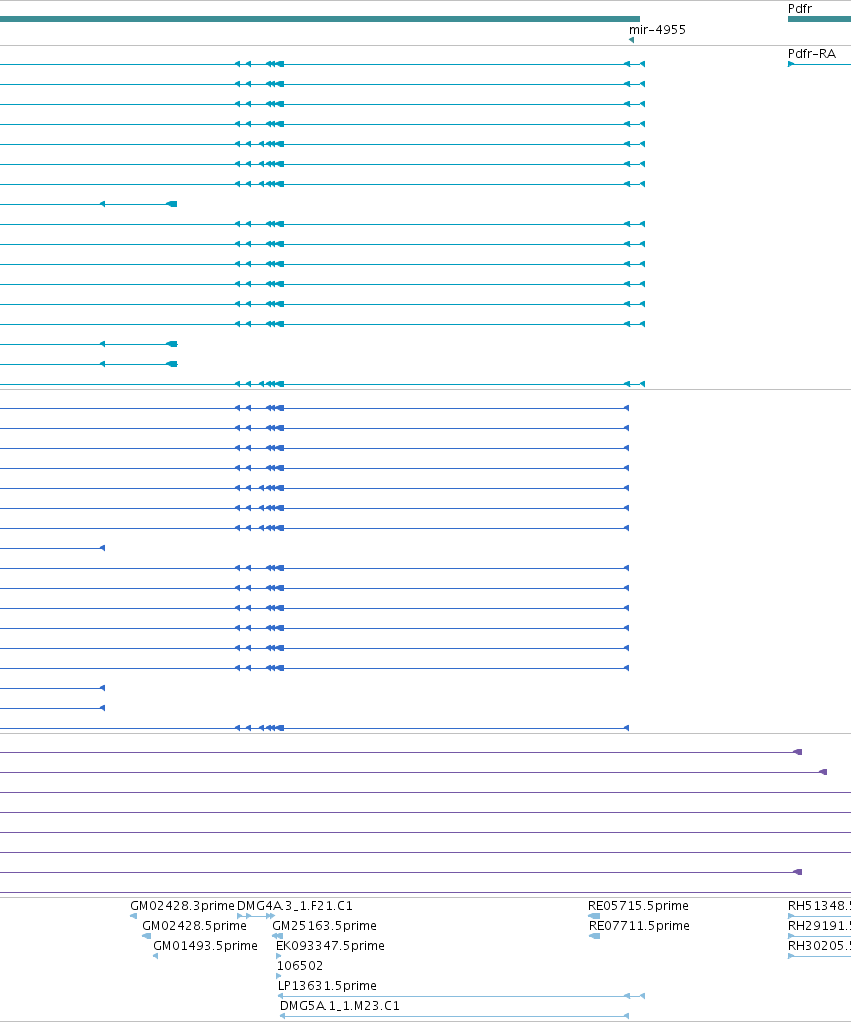
Task: Click the RE07711.5prime label
Action: [639, 926]
